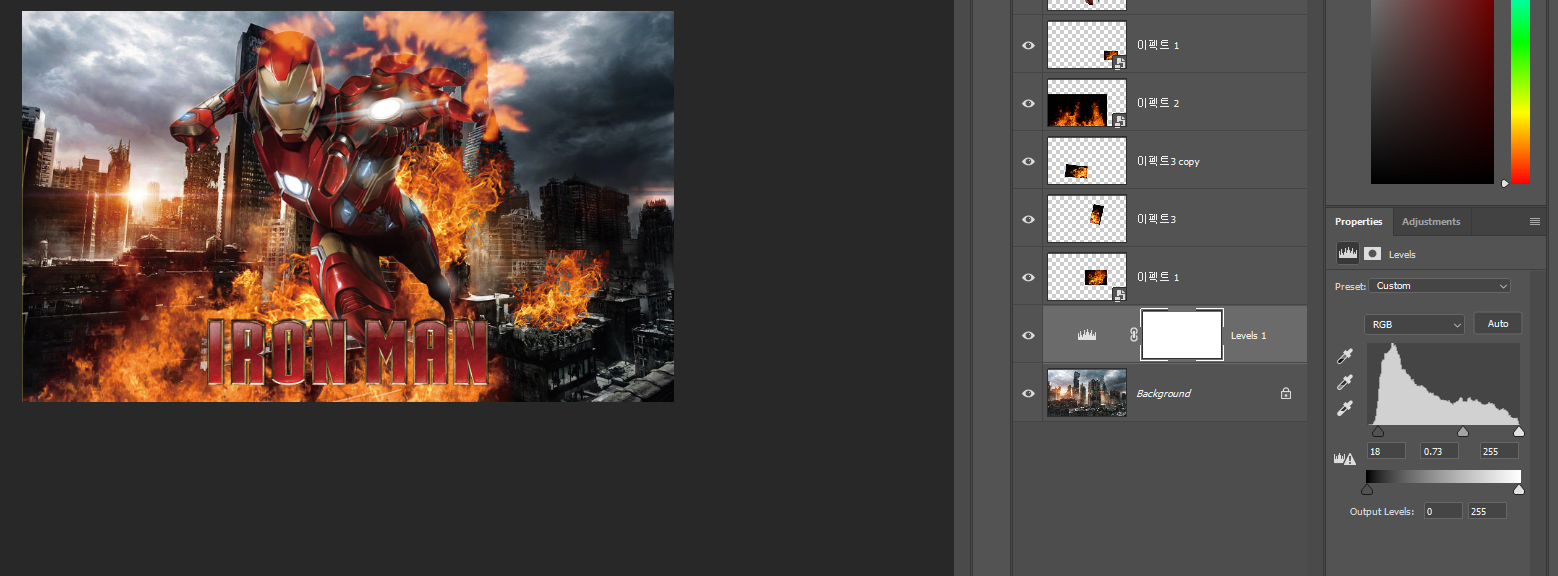Click the IRON MAN title on canvas
This screenshot has height=576, width=1558.
(x=346, y=354)
